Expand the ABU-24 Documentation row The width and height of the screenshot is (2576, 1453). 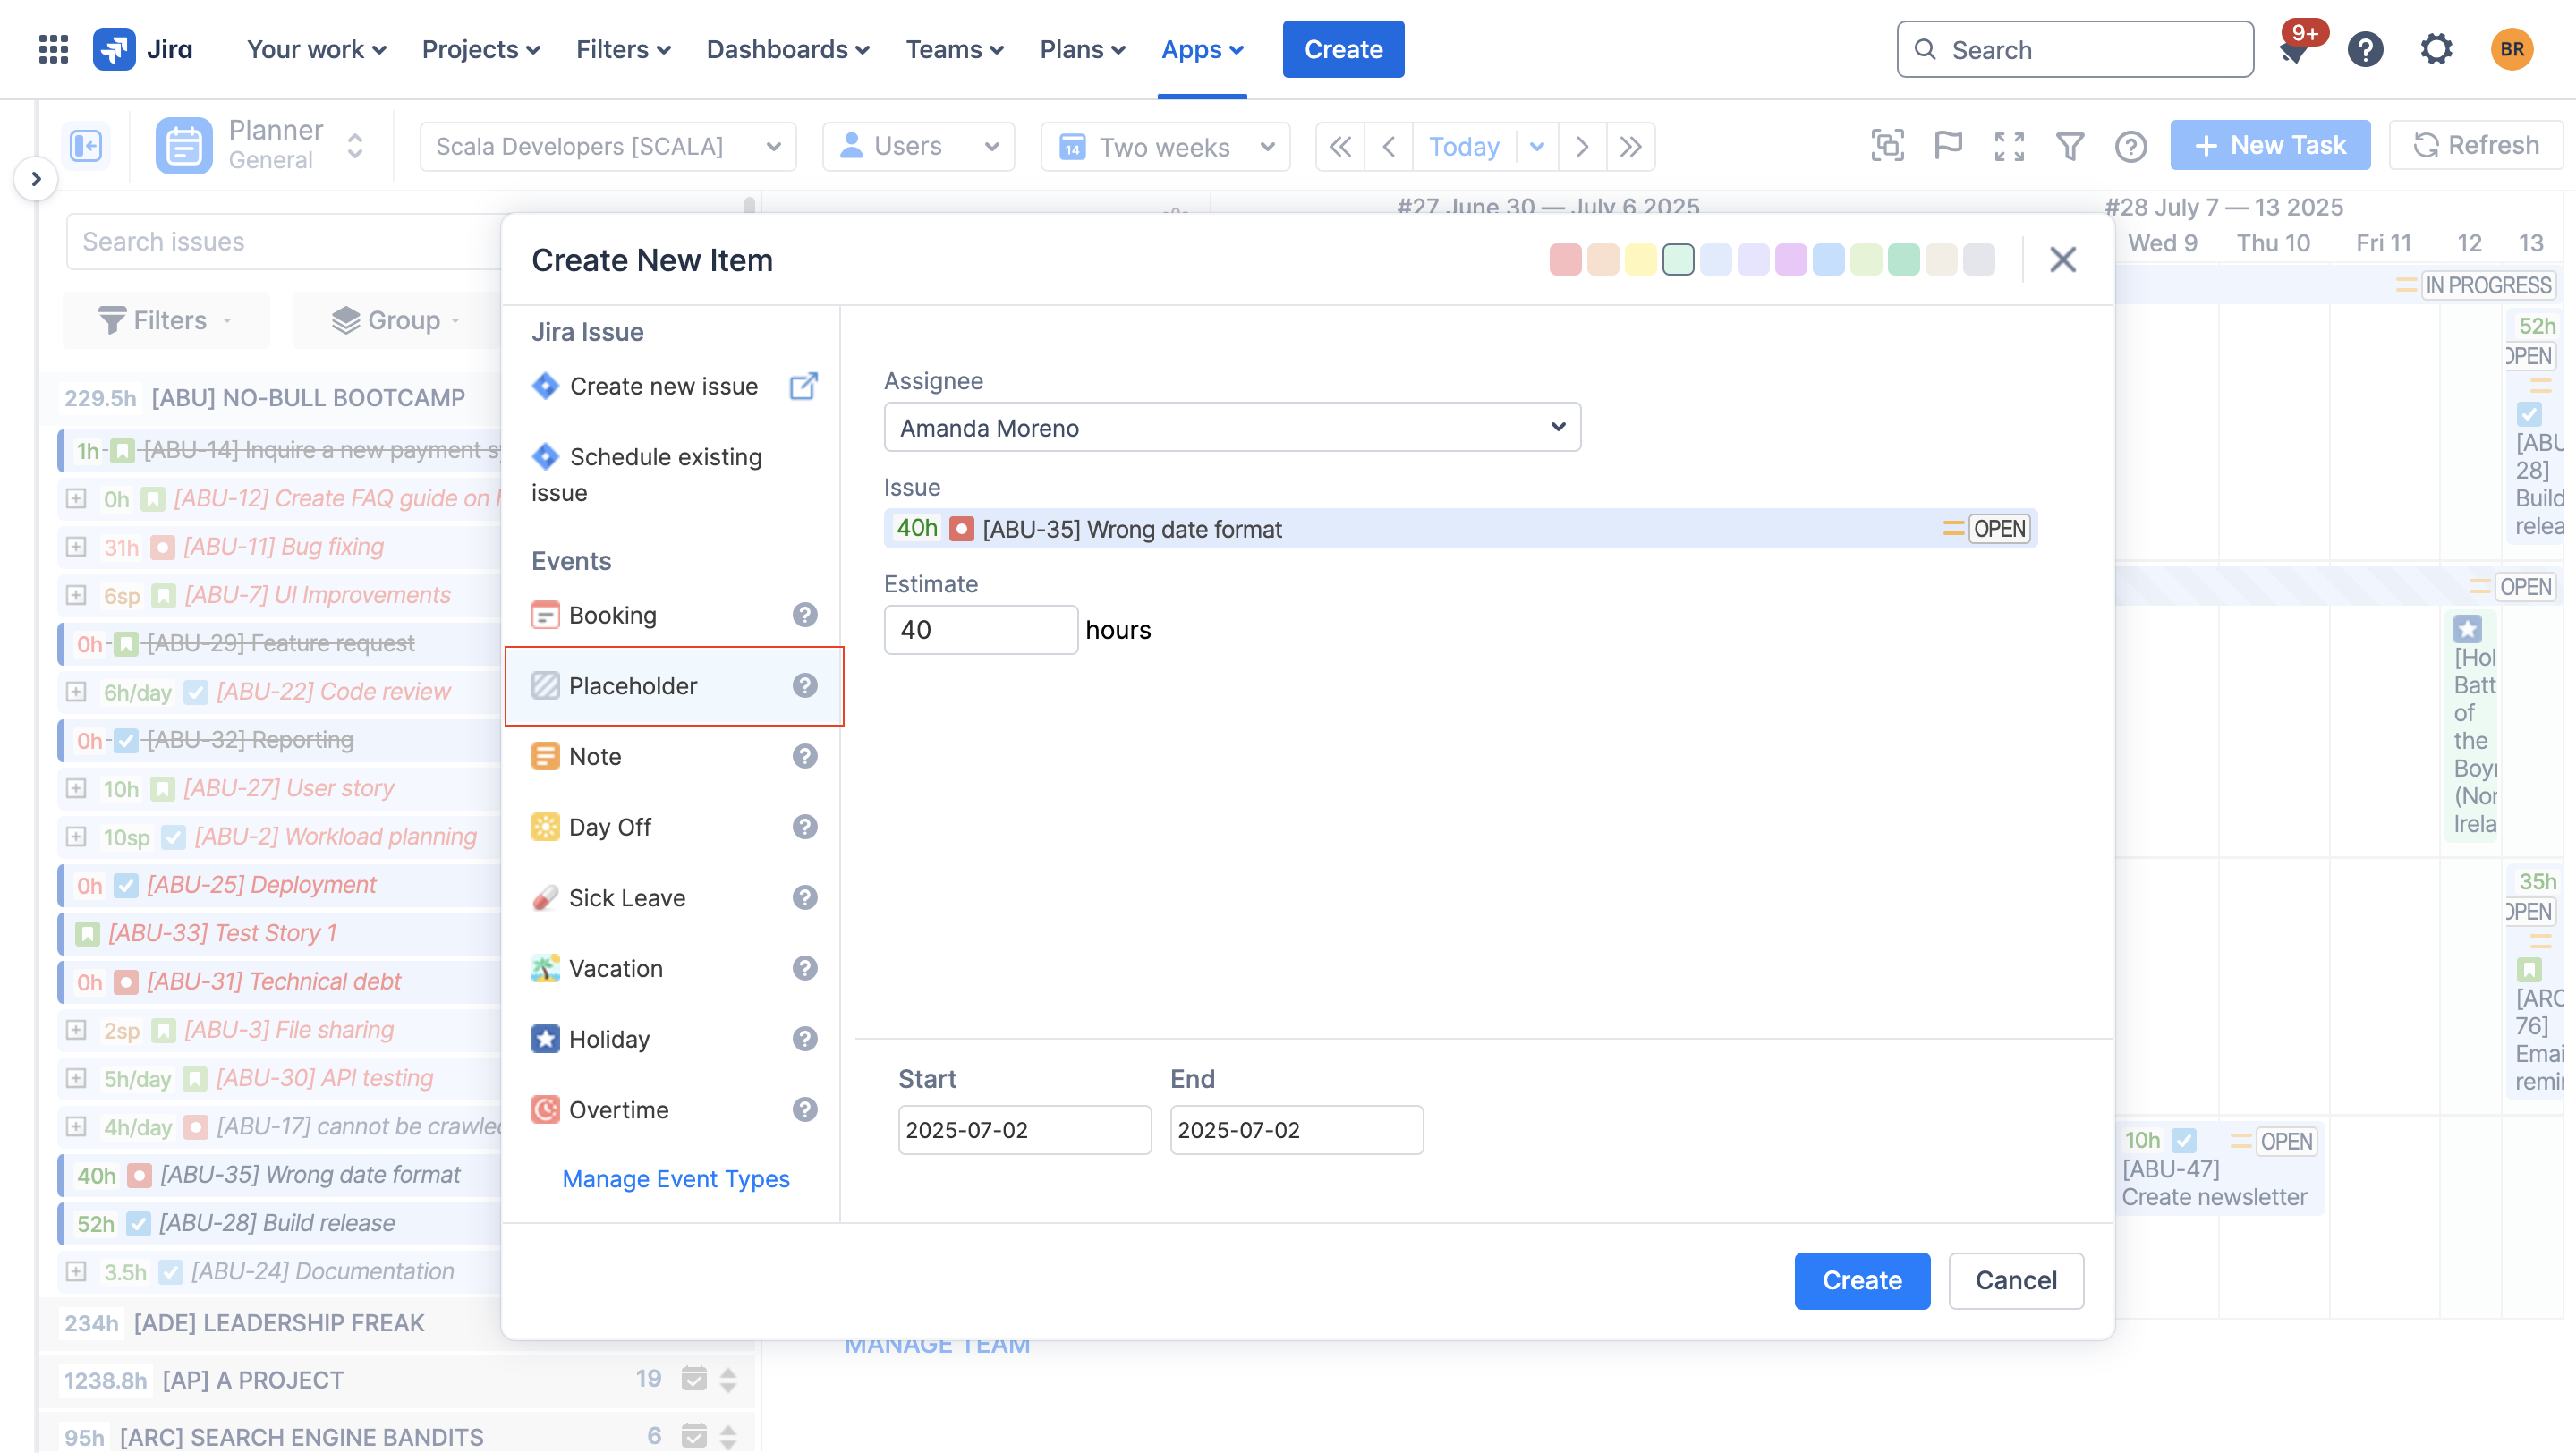click(76, 1271)
